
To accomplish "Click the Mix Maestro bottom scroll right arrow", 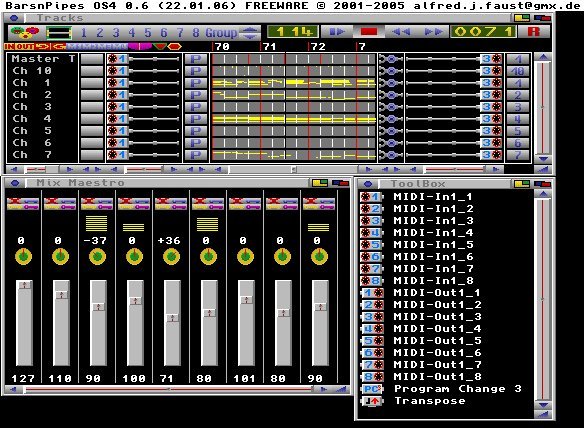I will (323, 390).
